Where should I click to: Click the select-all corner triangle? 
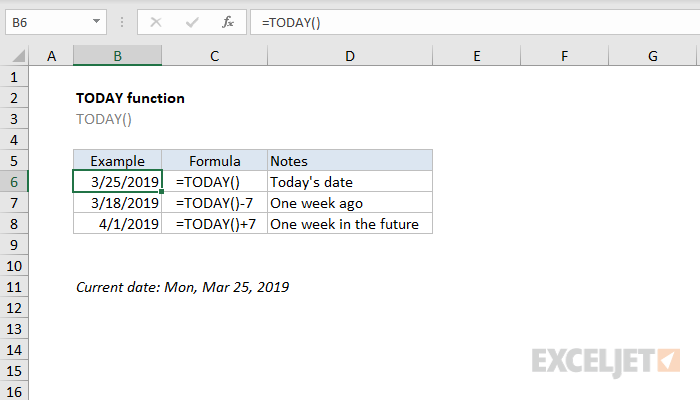[16, 56]
